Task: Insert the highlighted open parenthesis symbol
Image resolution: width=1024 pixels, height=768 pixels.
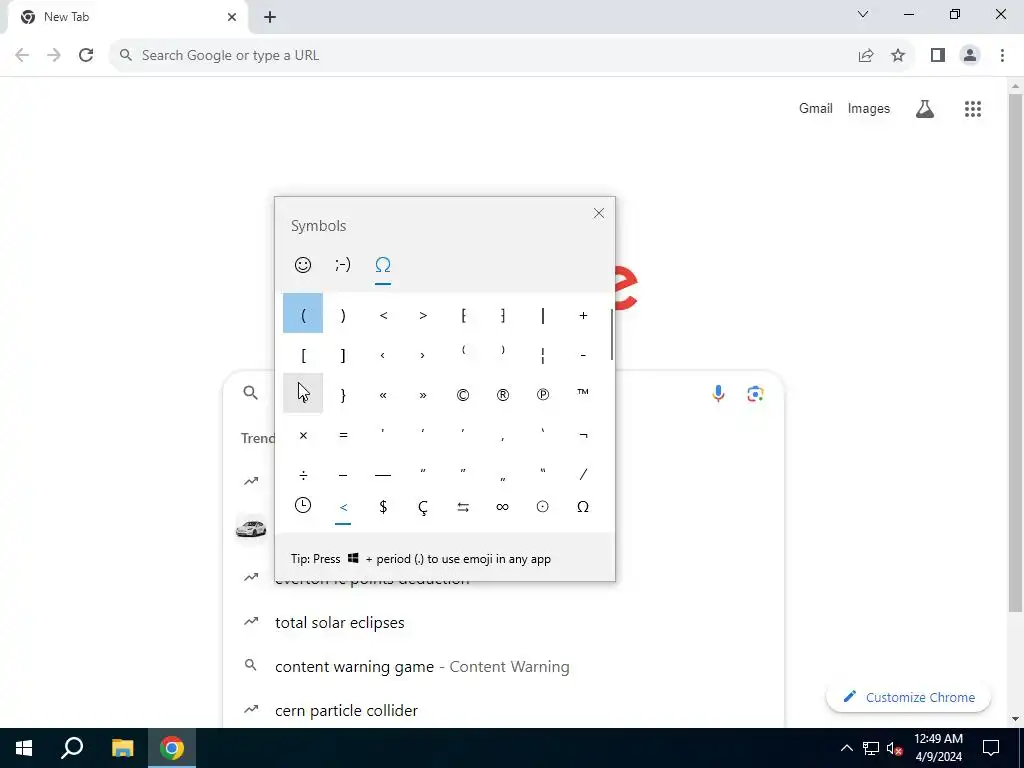Action: point(303,314)
